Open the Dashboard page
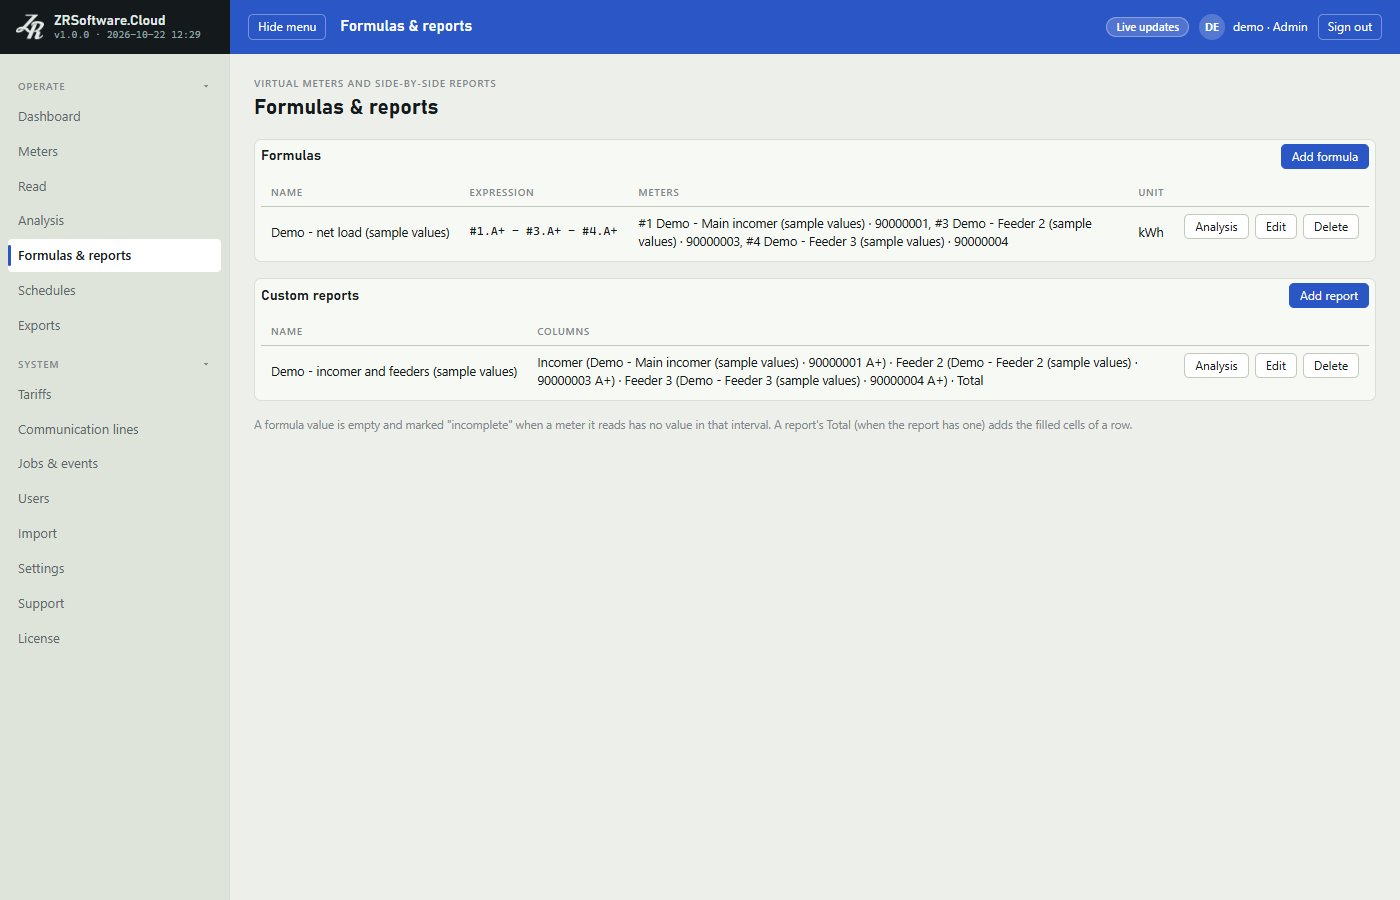 pyautogui.click(x=114, y=117)
